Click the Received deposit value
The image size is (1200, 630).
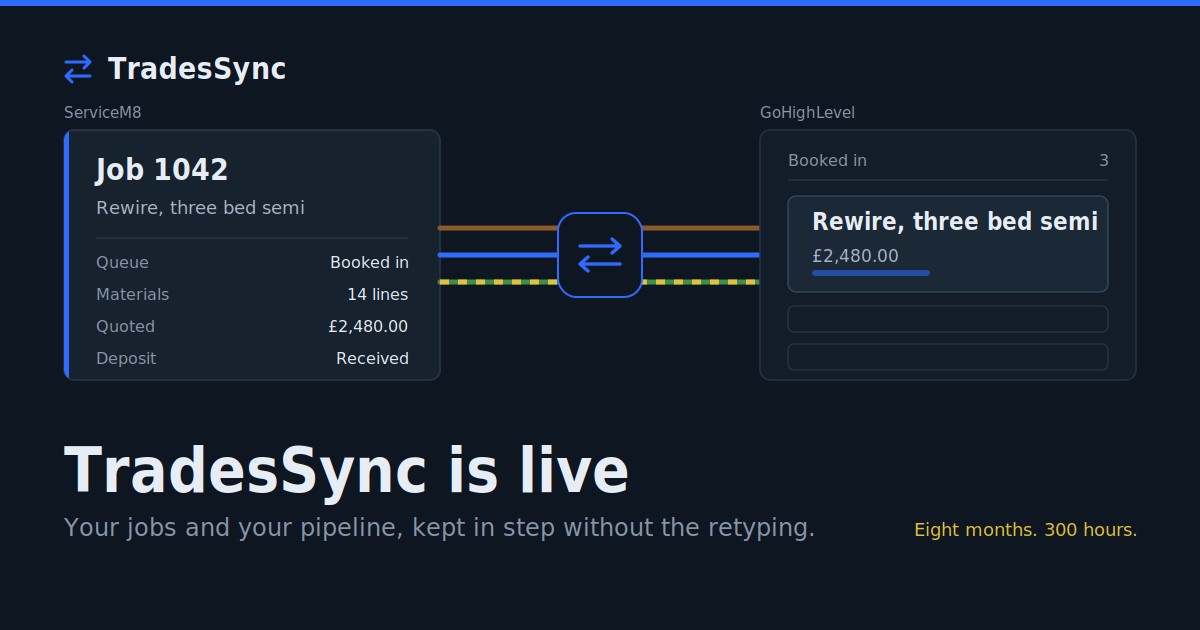372,359
